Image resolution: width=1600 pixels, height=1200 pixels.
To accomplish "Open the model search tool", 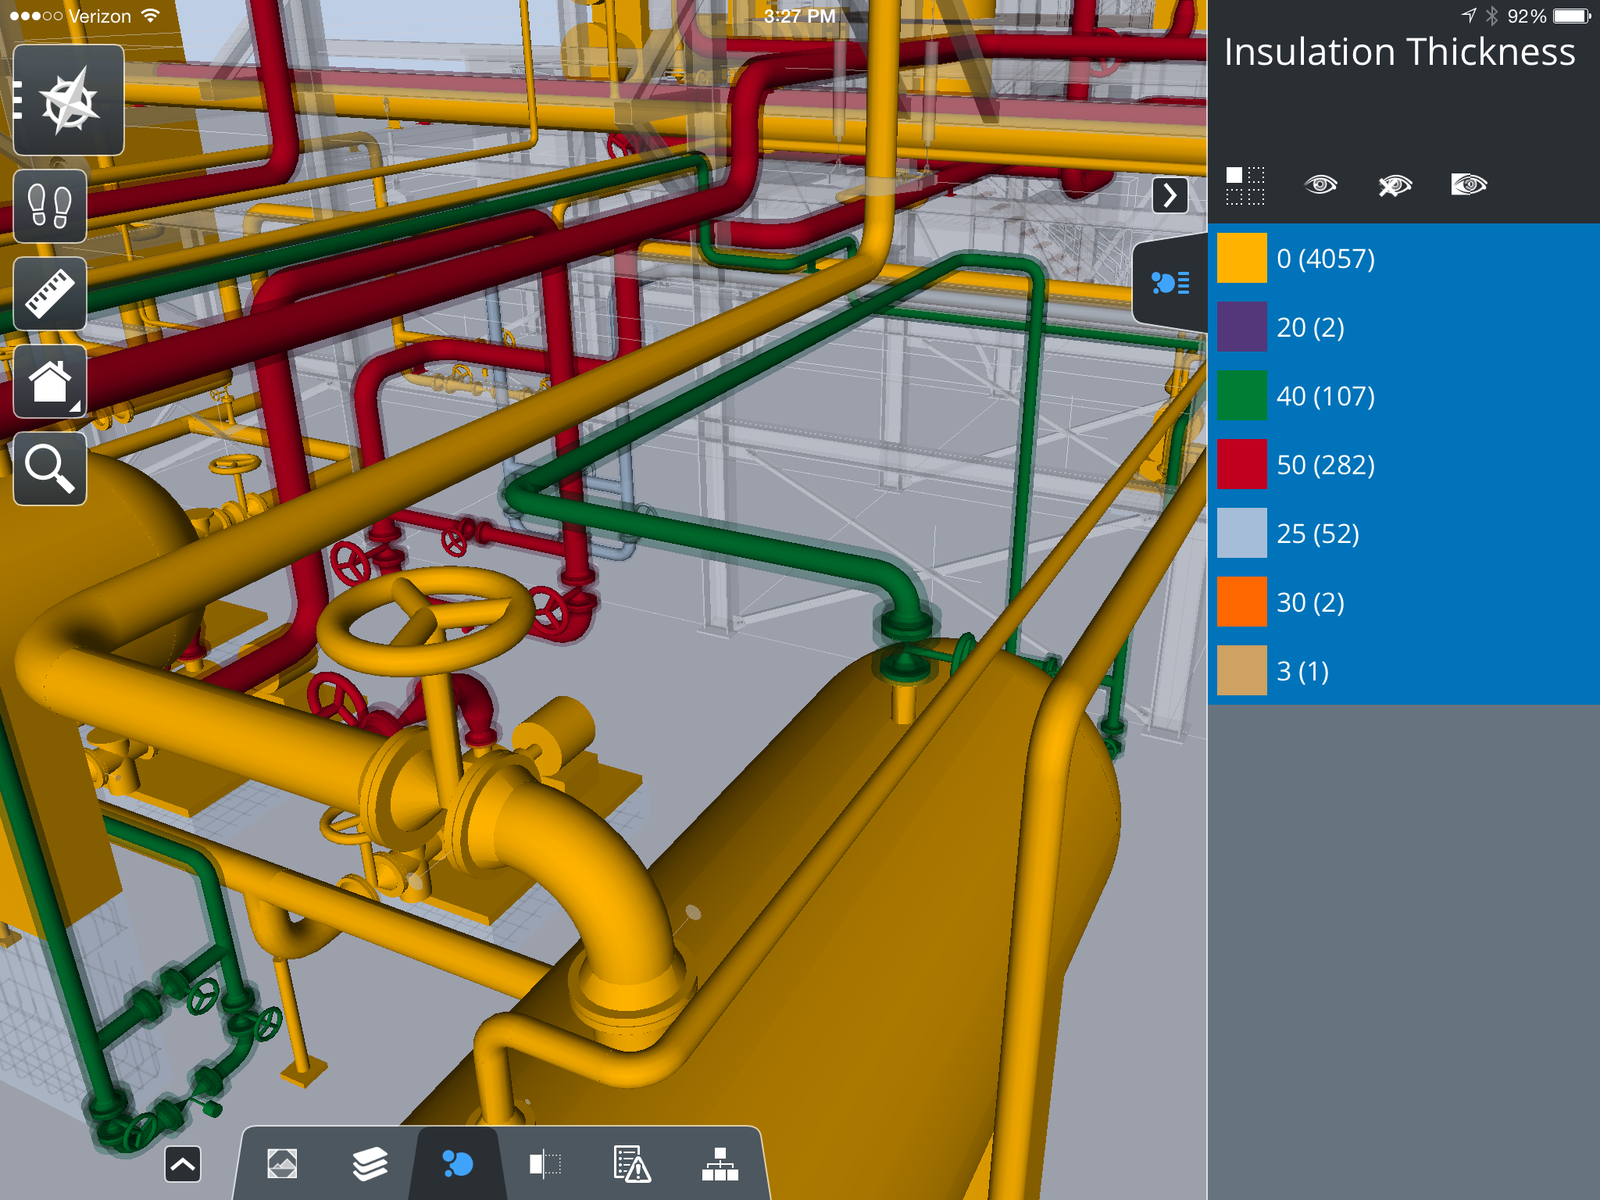I will tap(49, 468).
